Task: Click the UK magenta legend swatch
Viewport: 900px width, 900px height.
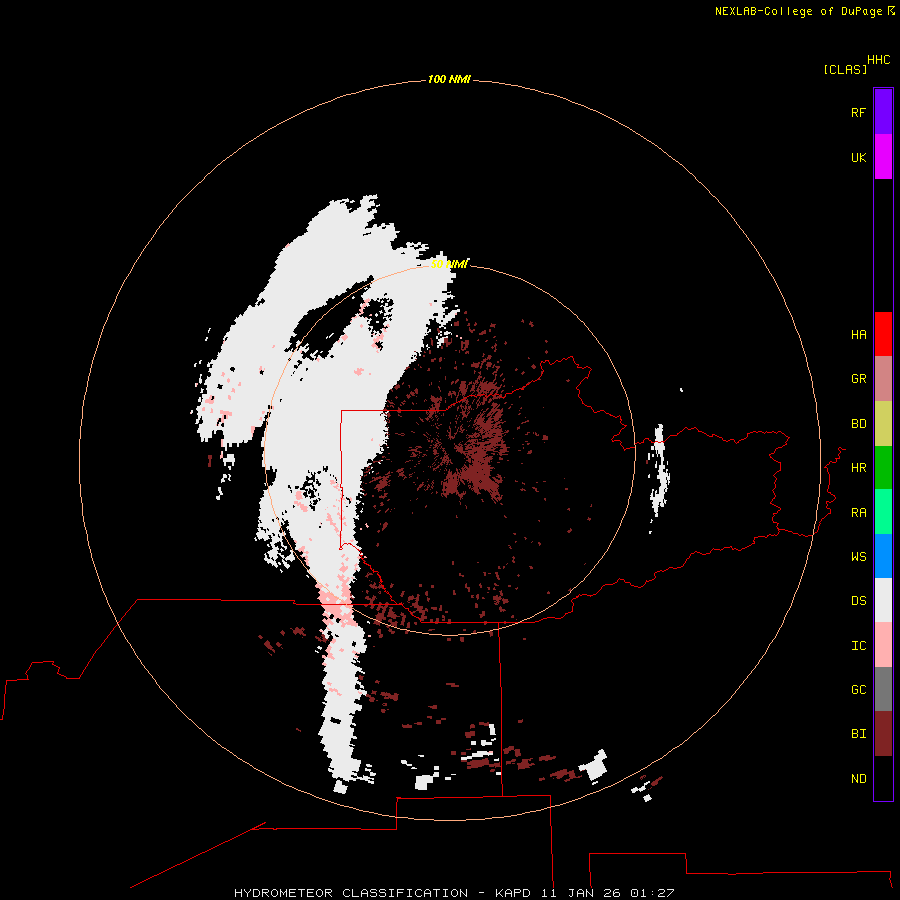Action: pyautogui.click(x=883, y=157)
